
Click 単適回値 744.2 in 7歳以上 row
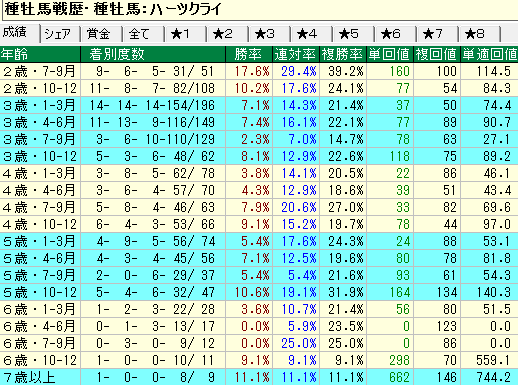(x=489, y=377)
